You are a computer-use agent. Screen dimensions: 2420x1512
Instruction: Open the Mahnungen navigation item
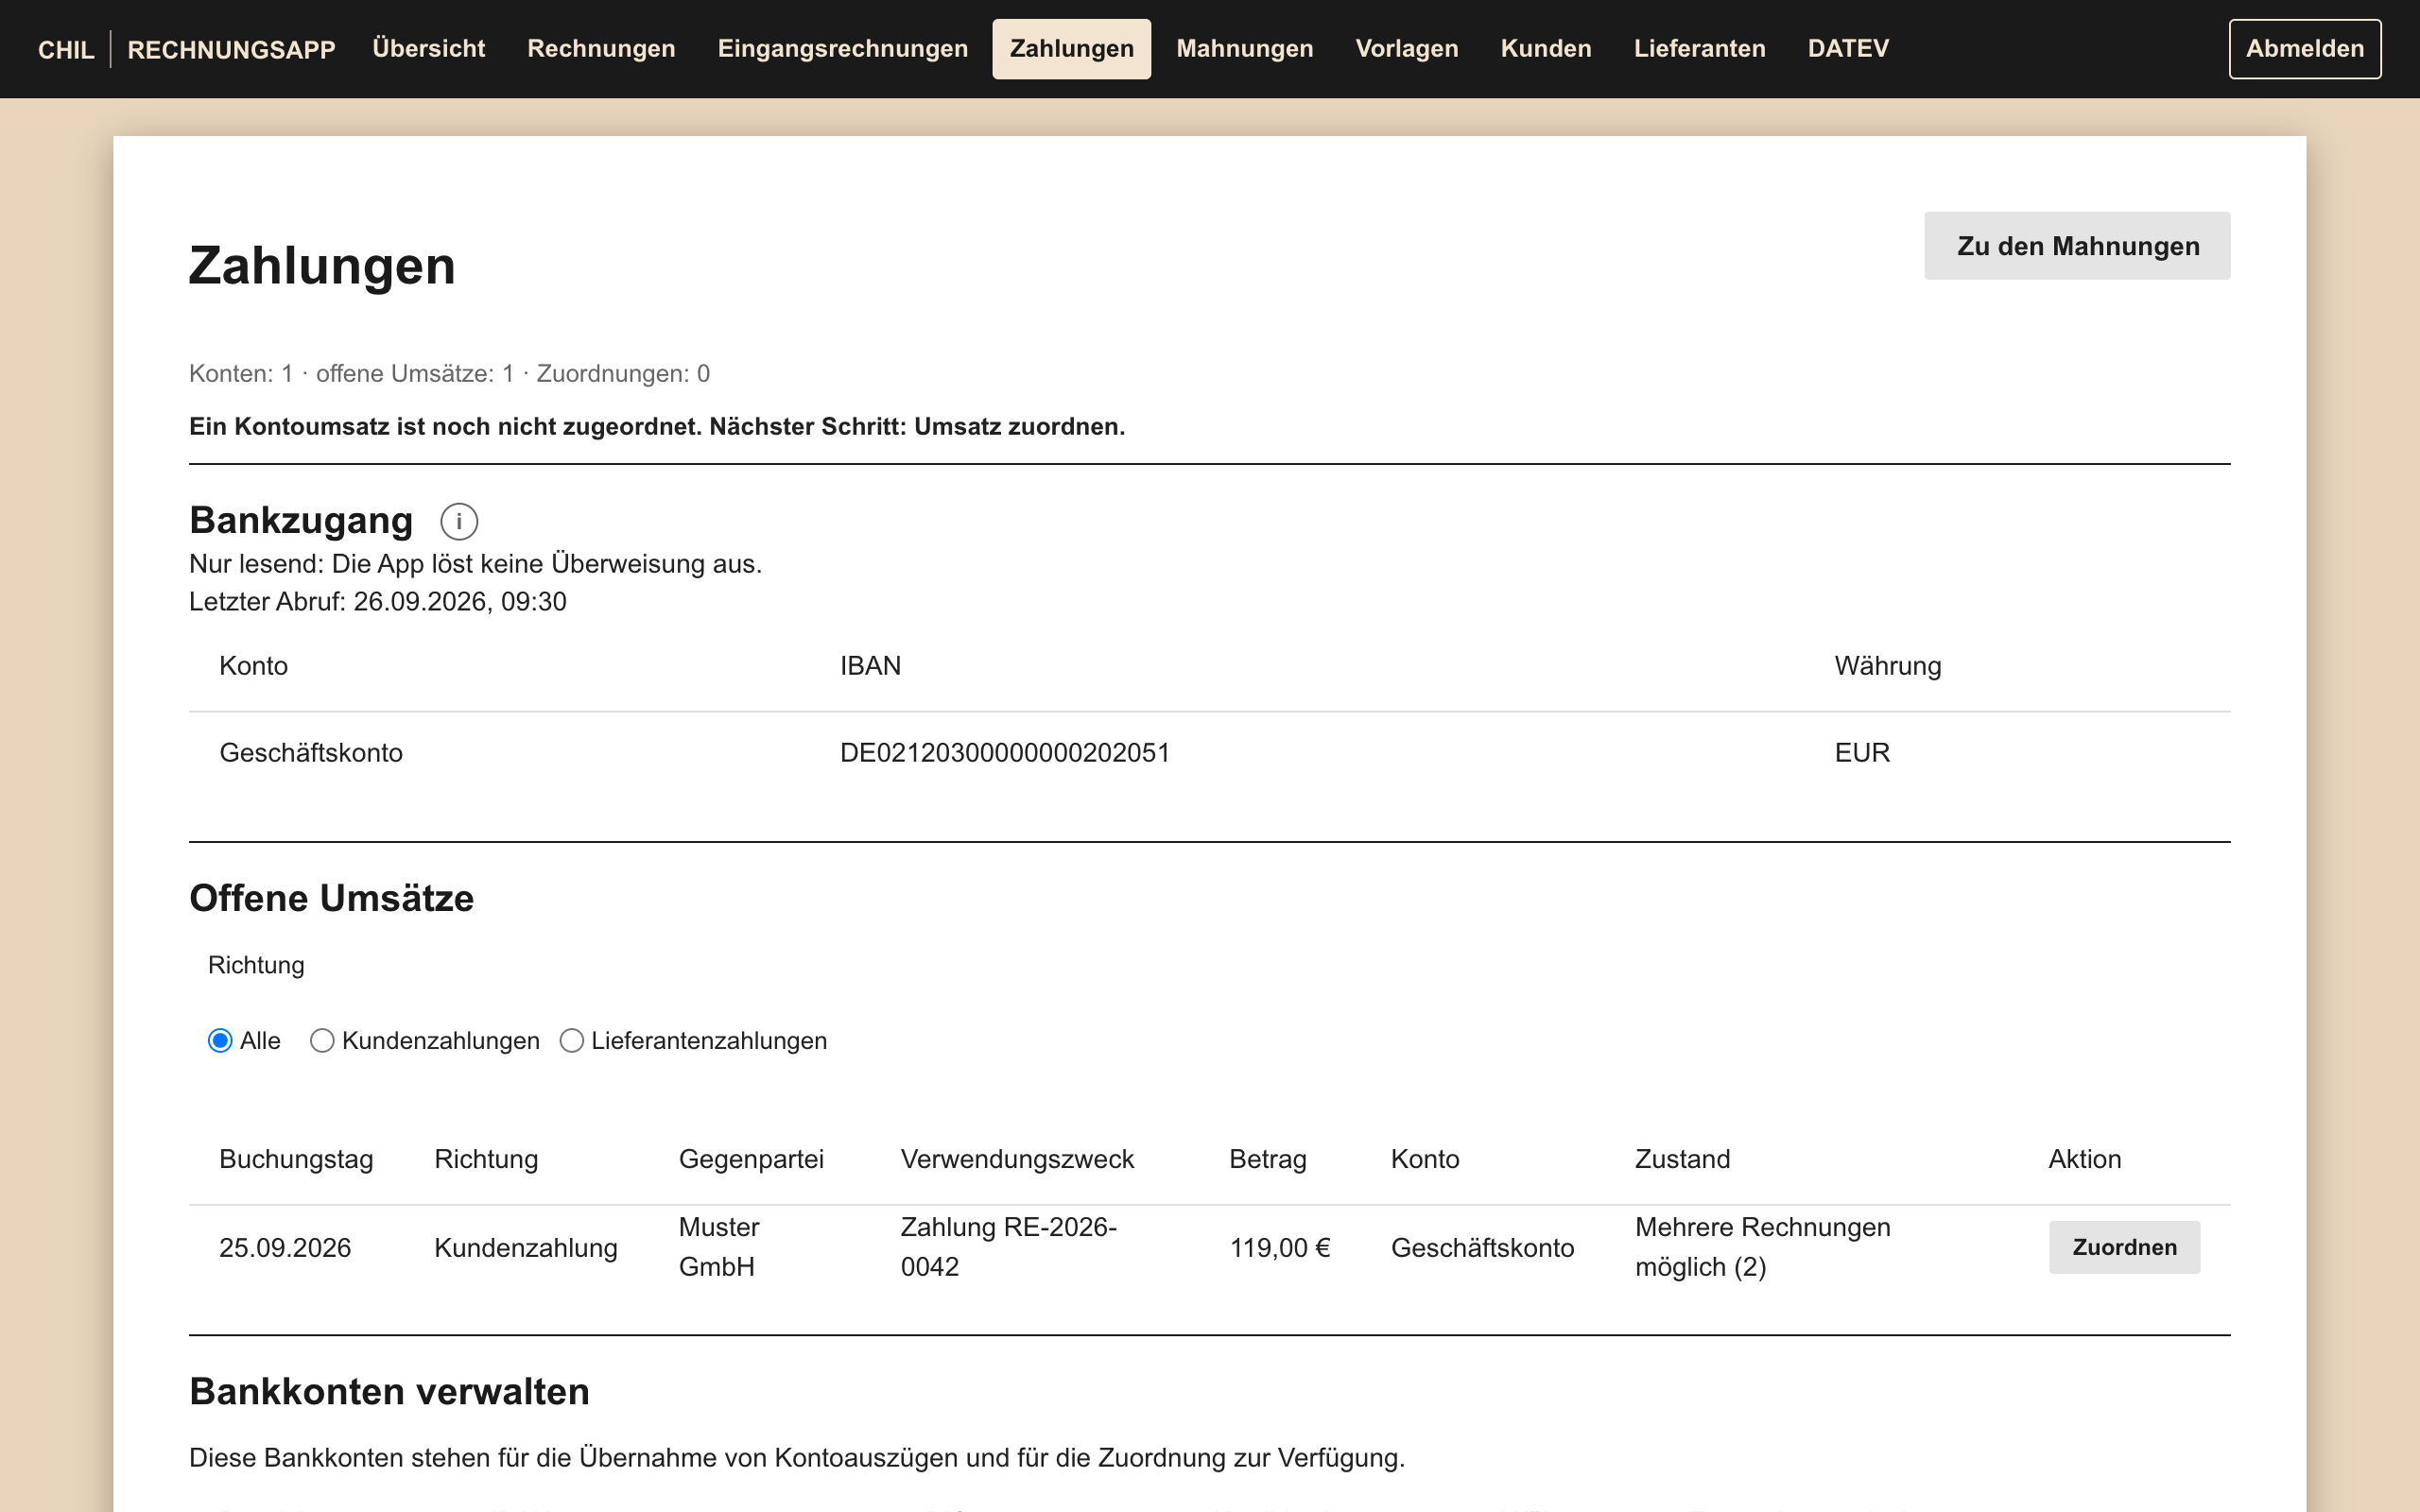pos(1244,48)
